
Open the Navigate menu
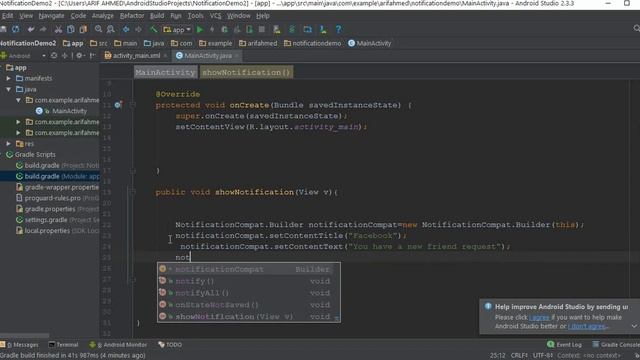(x=51, y=16)
